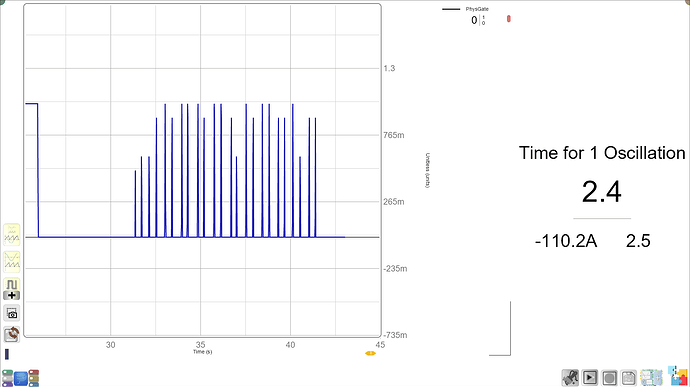Click the 35 tick on time axis
This screenshot has width=690, height=387.
click(200, 345)
